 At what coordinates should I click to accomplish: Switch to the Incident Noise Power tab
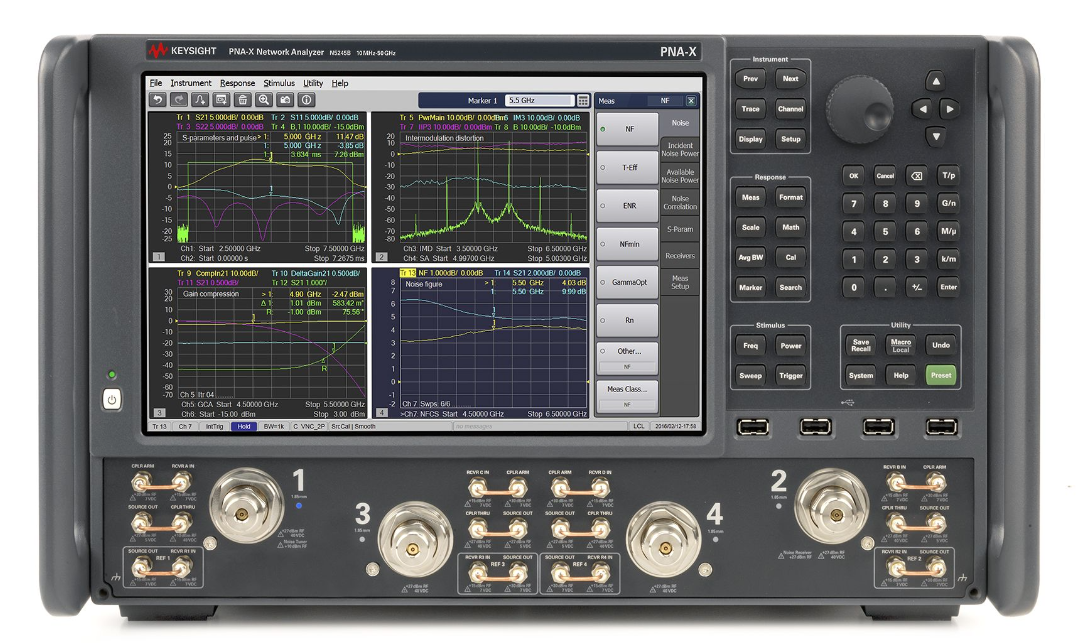pyautogui.click(x=680, y=149)
